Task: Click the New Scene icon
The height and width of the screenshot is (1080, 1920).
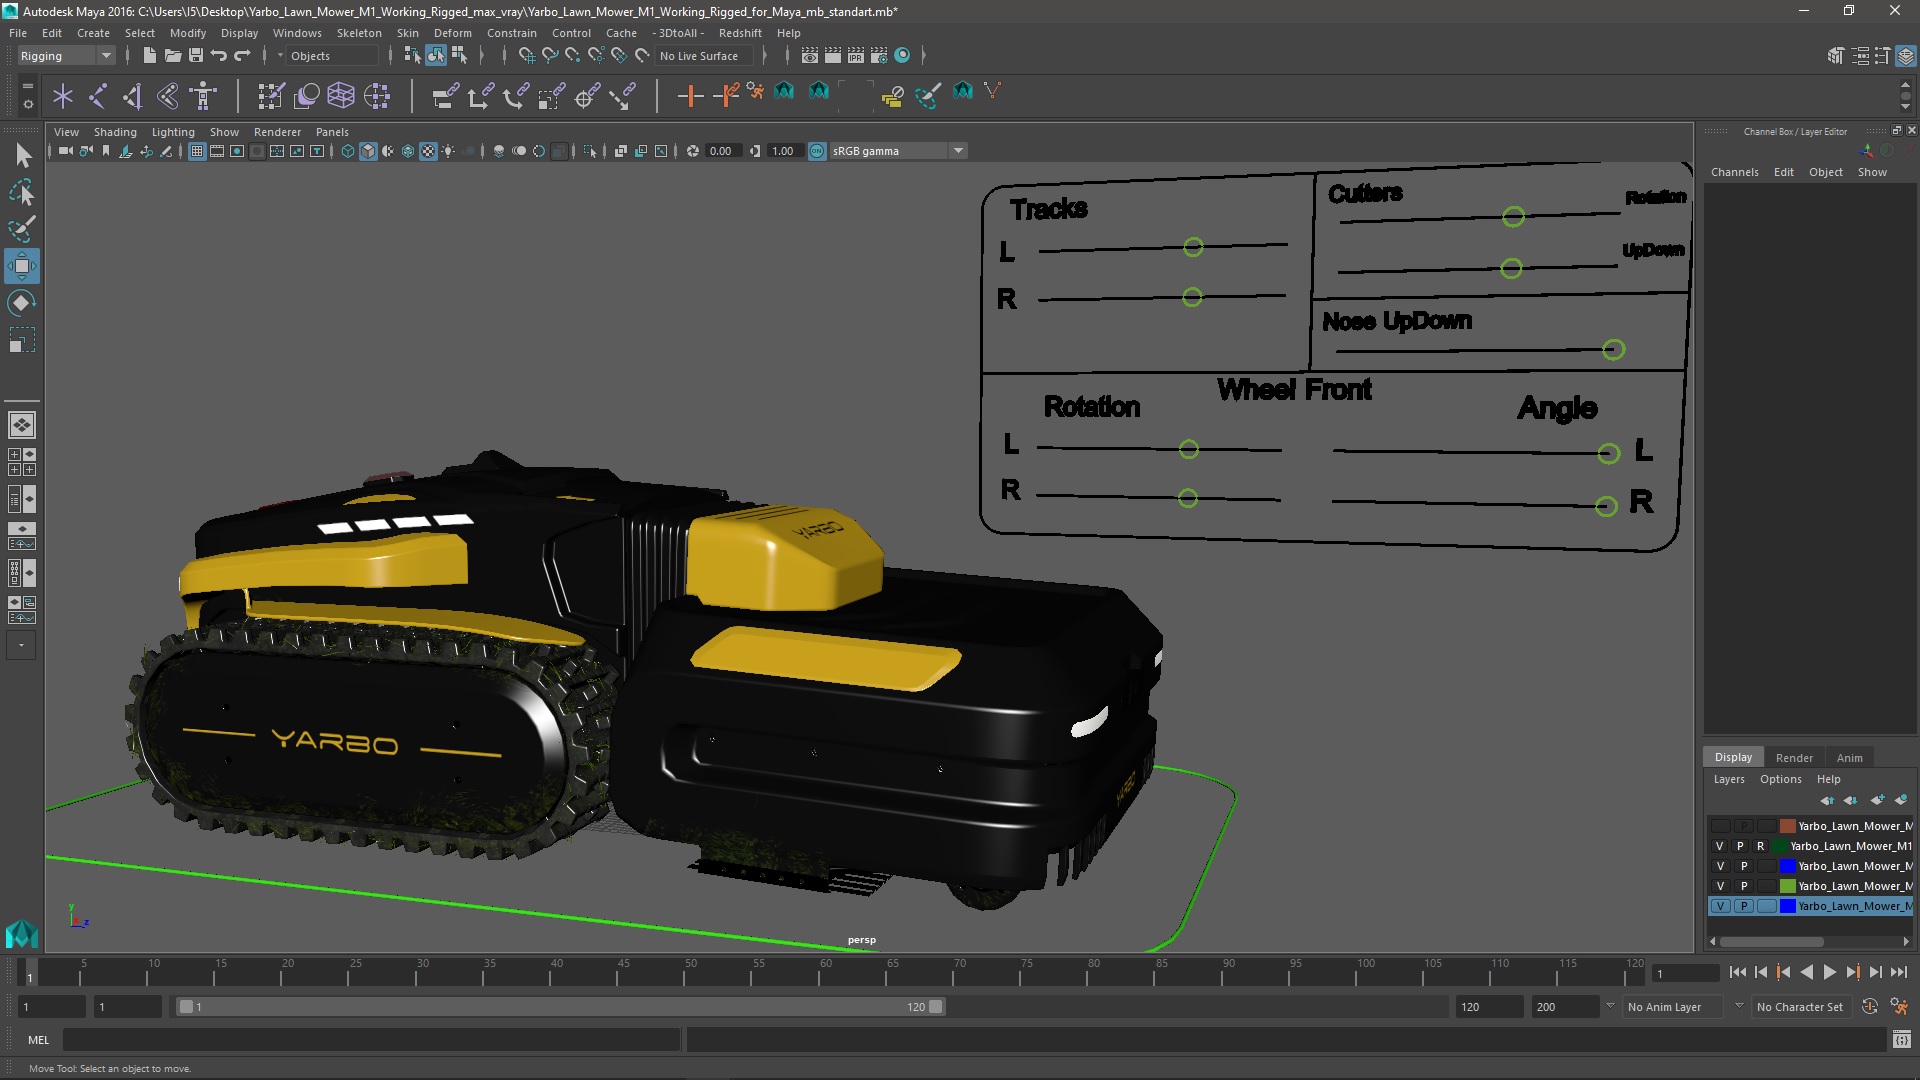Action: [x=150, y=55]
